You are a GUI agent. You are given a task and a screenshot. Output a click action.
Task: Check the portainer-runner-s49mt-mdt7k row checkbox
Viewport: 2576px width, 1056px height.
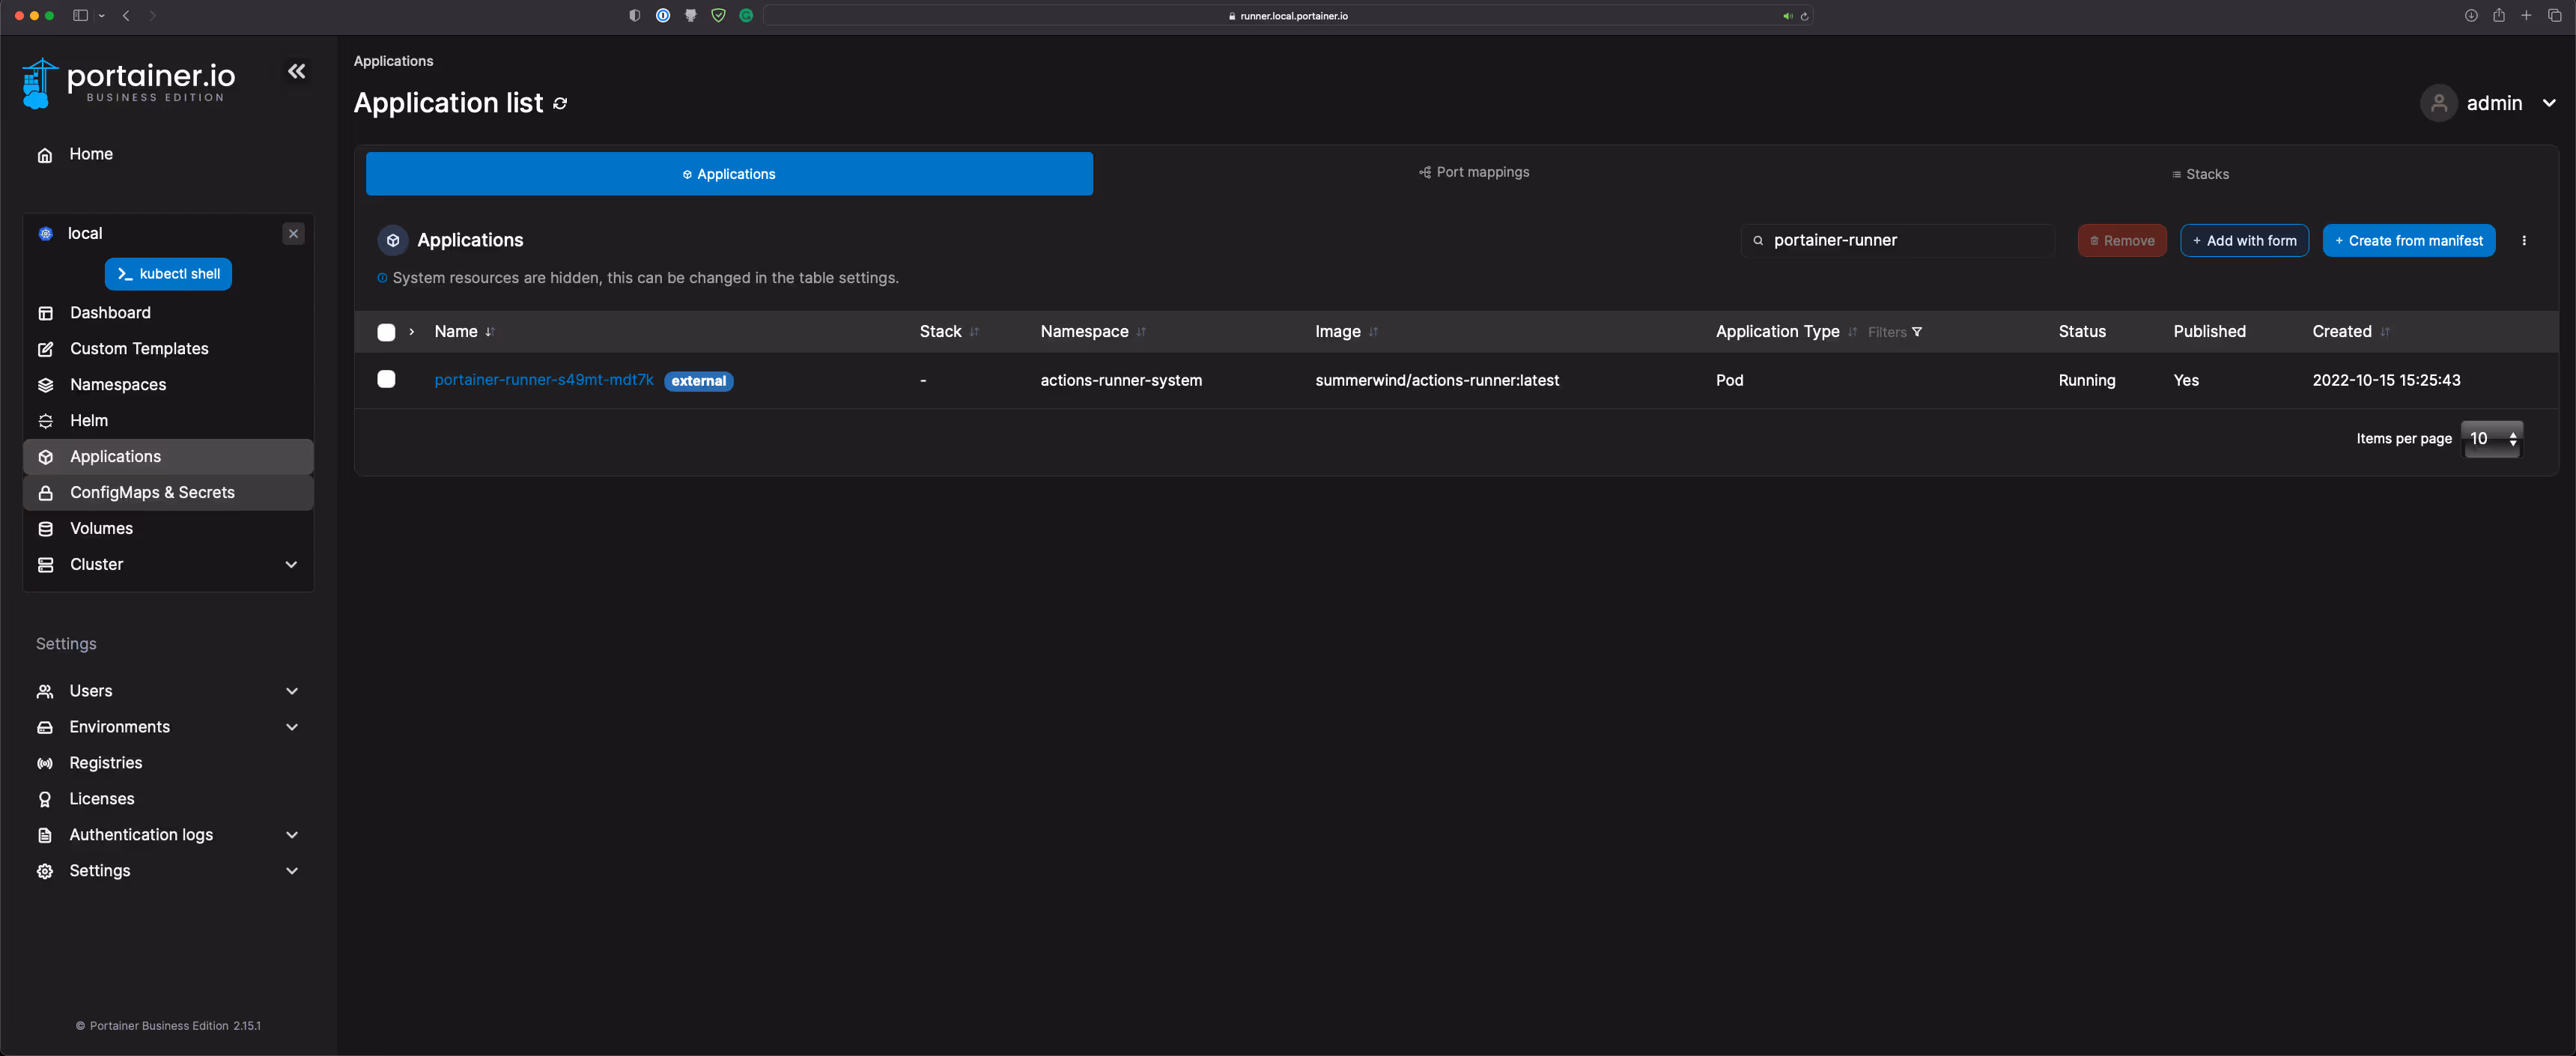click(x=386, y=379)
